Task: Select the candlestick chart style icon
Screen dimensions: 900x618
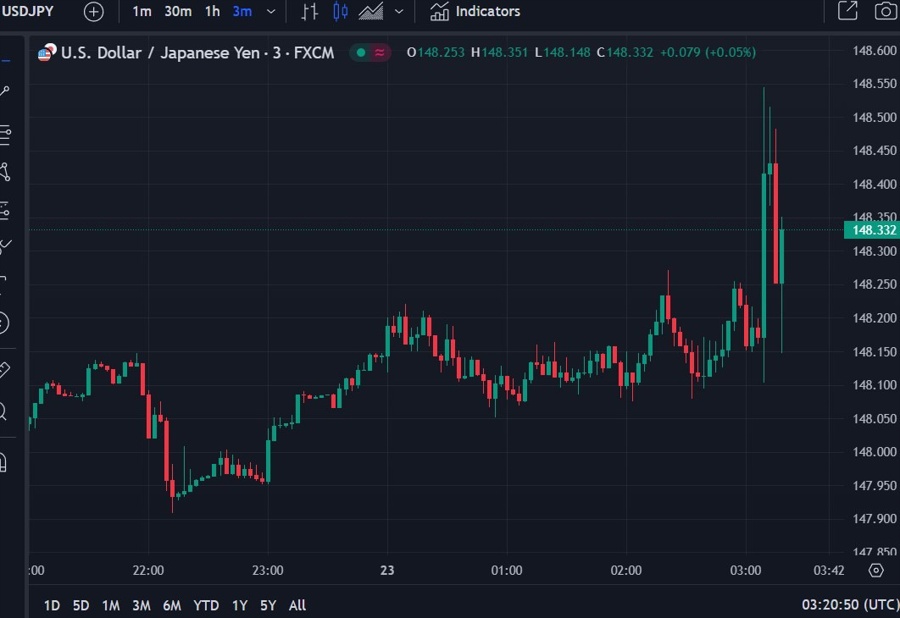Action: click(x=341, y=11)
